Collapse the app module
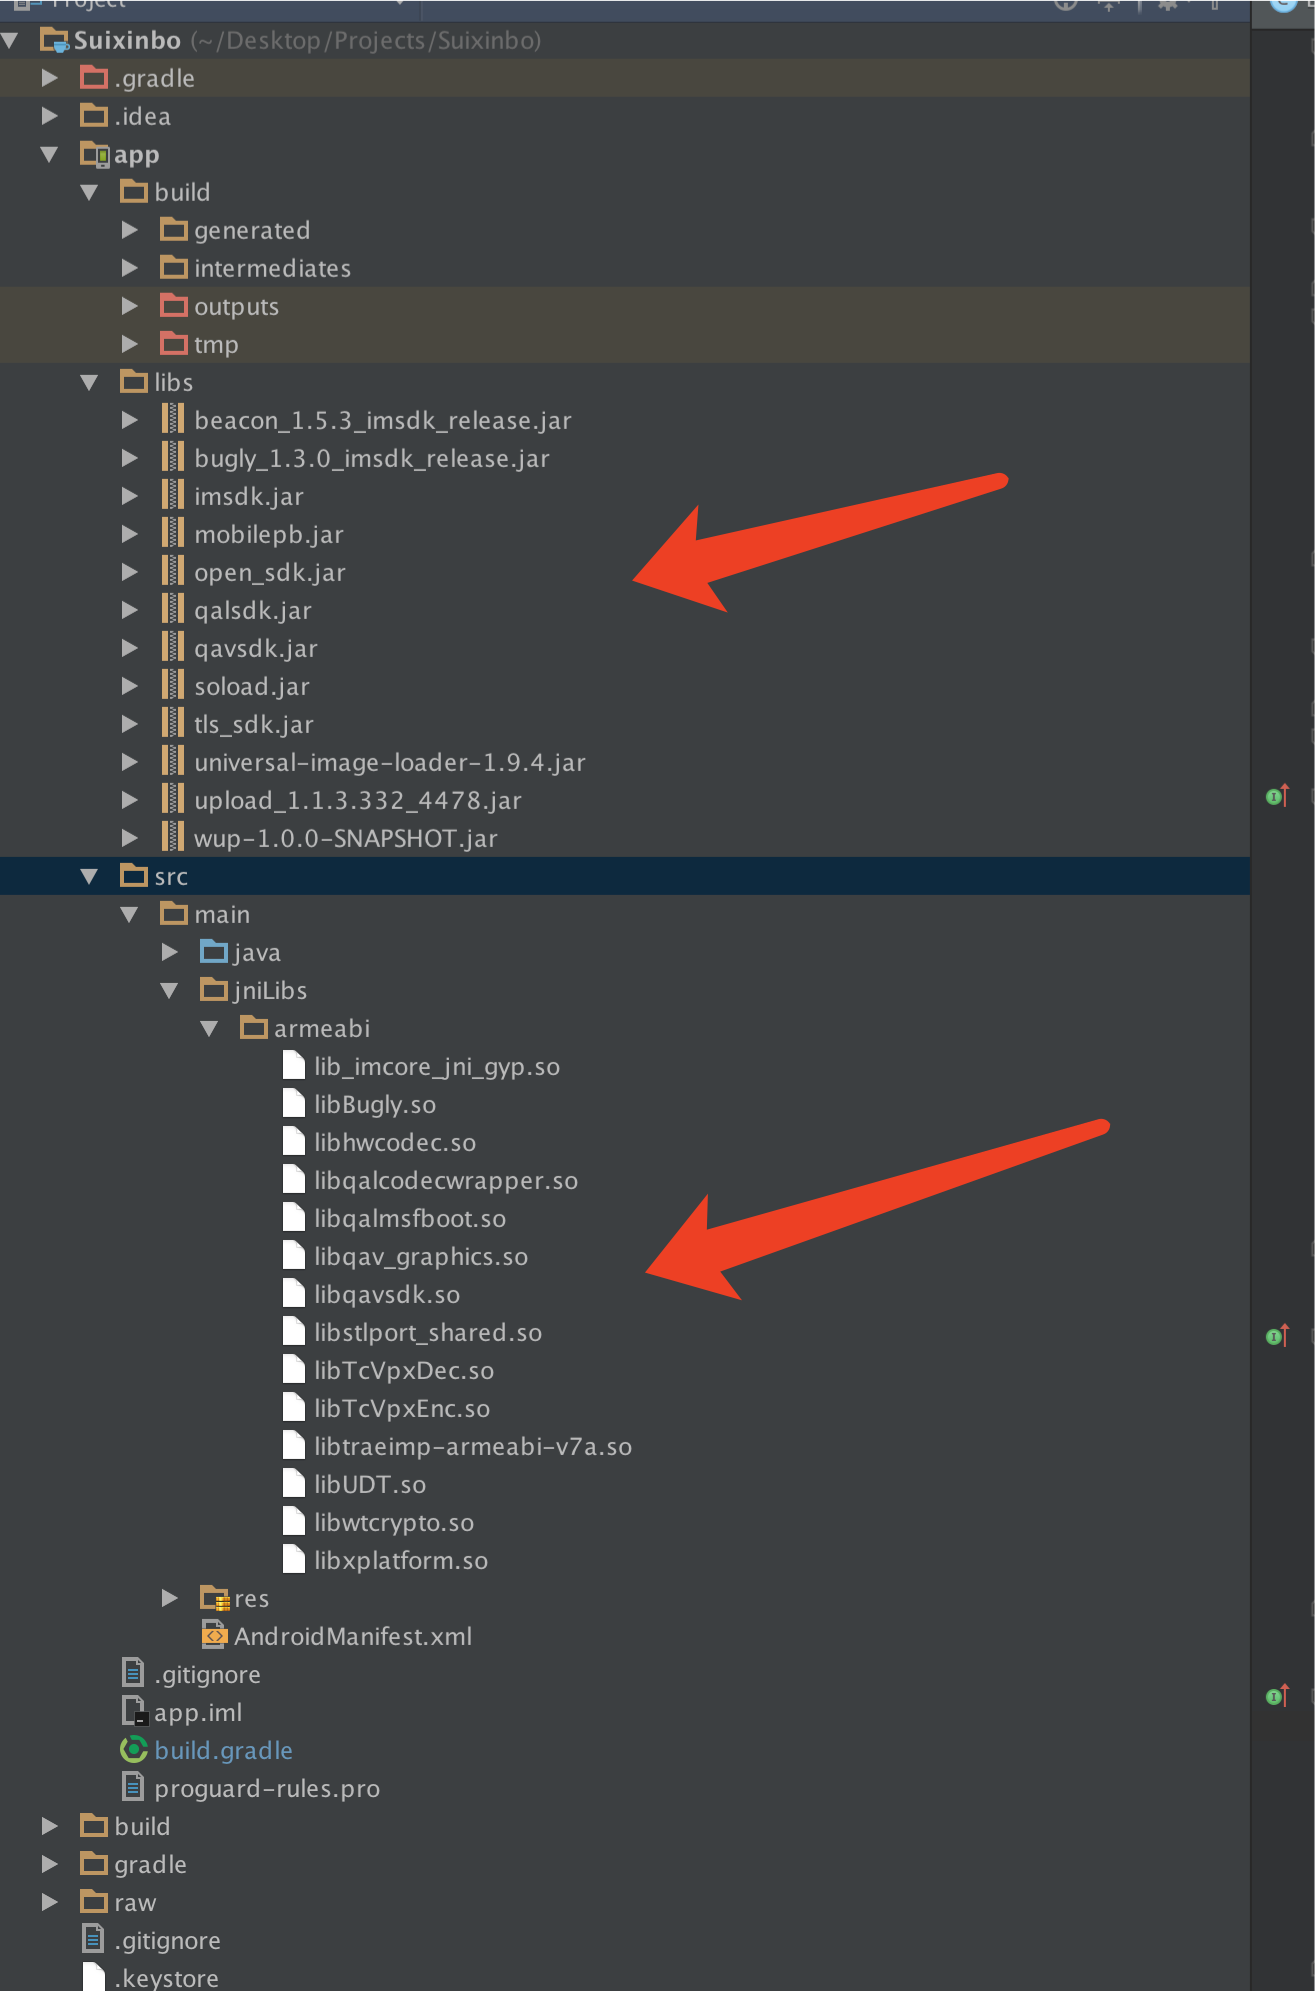This screenshot has width=1315, height=1991. click(49, 155)
